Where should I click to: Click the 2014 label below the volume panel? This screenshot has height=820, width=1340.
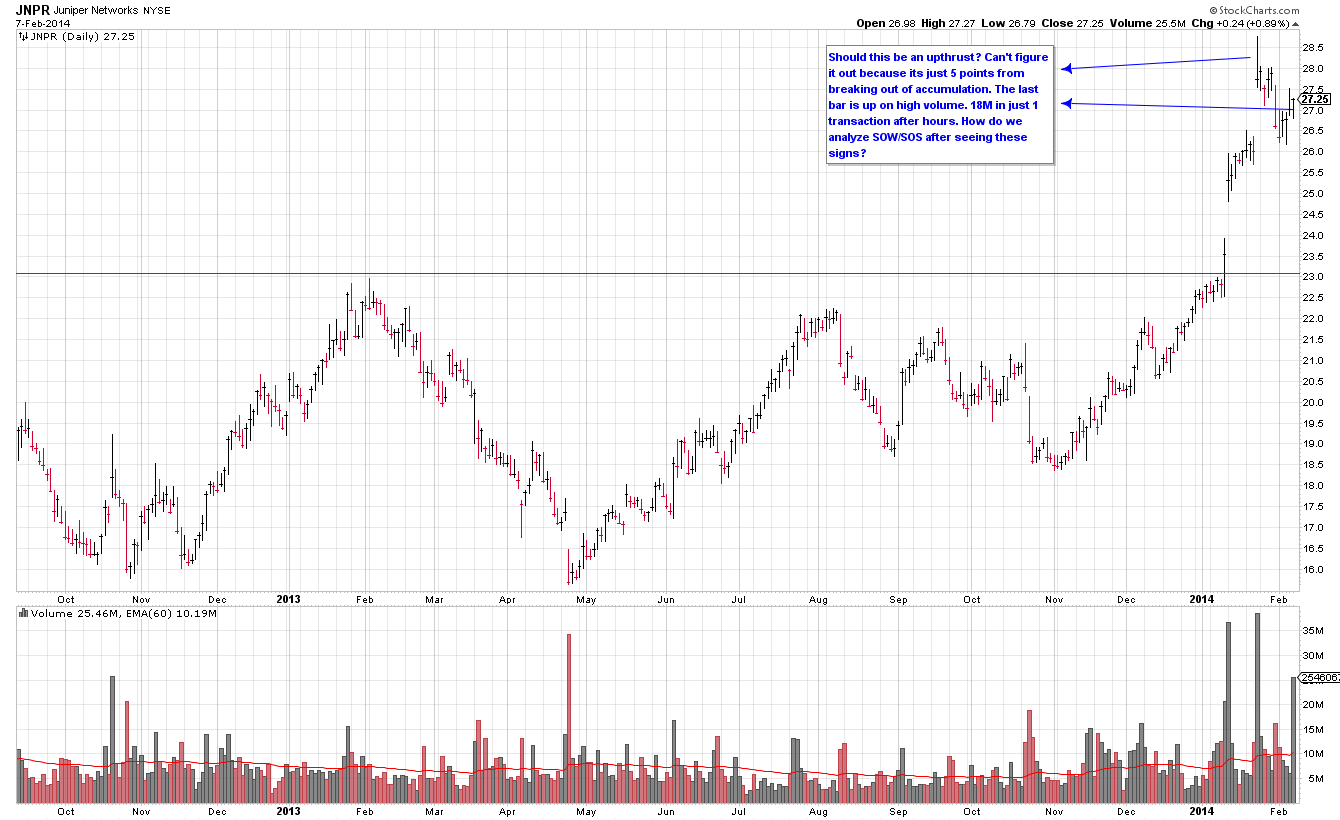(x=1202, y=812)
